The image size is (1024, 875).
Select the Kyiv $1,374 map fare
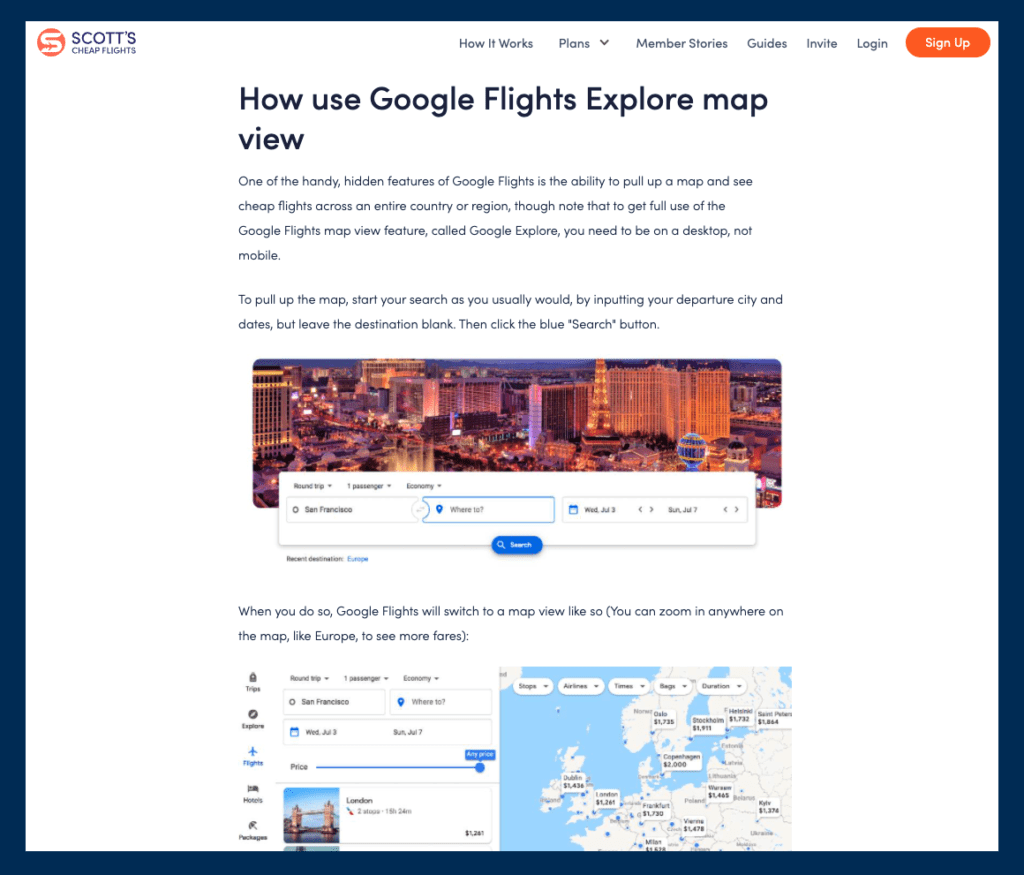[x=768, y=806]
